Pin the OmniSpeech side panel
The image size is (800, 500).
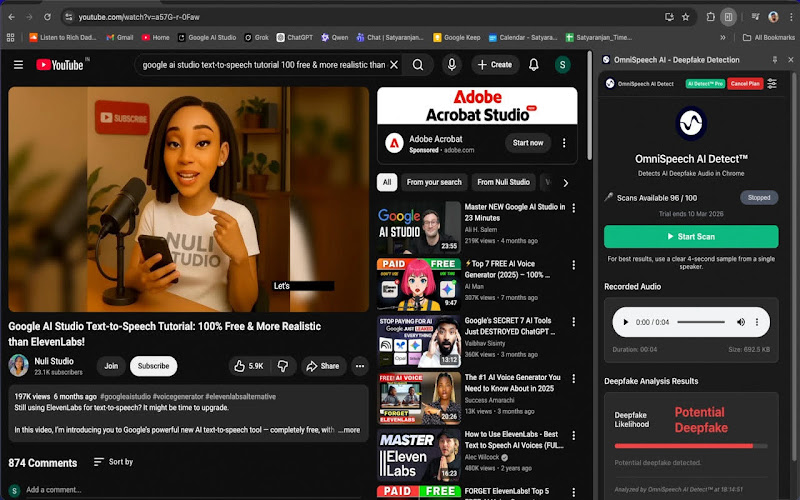(775, 60)
